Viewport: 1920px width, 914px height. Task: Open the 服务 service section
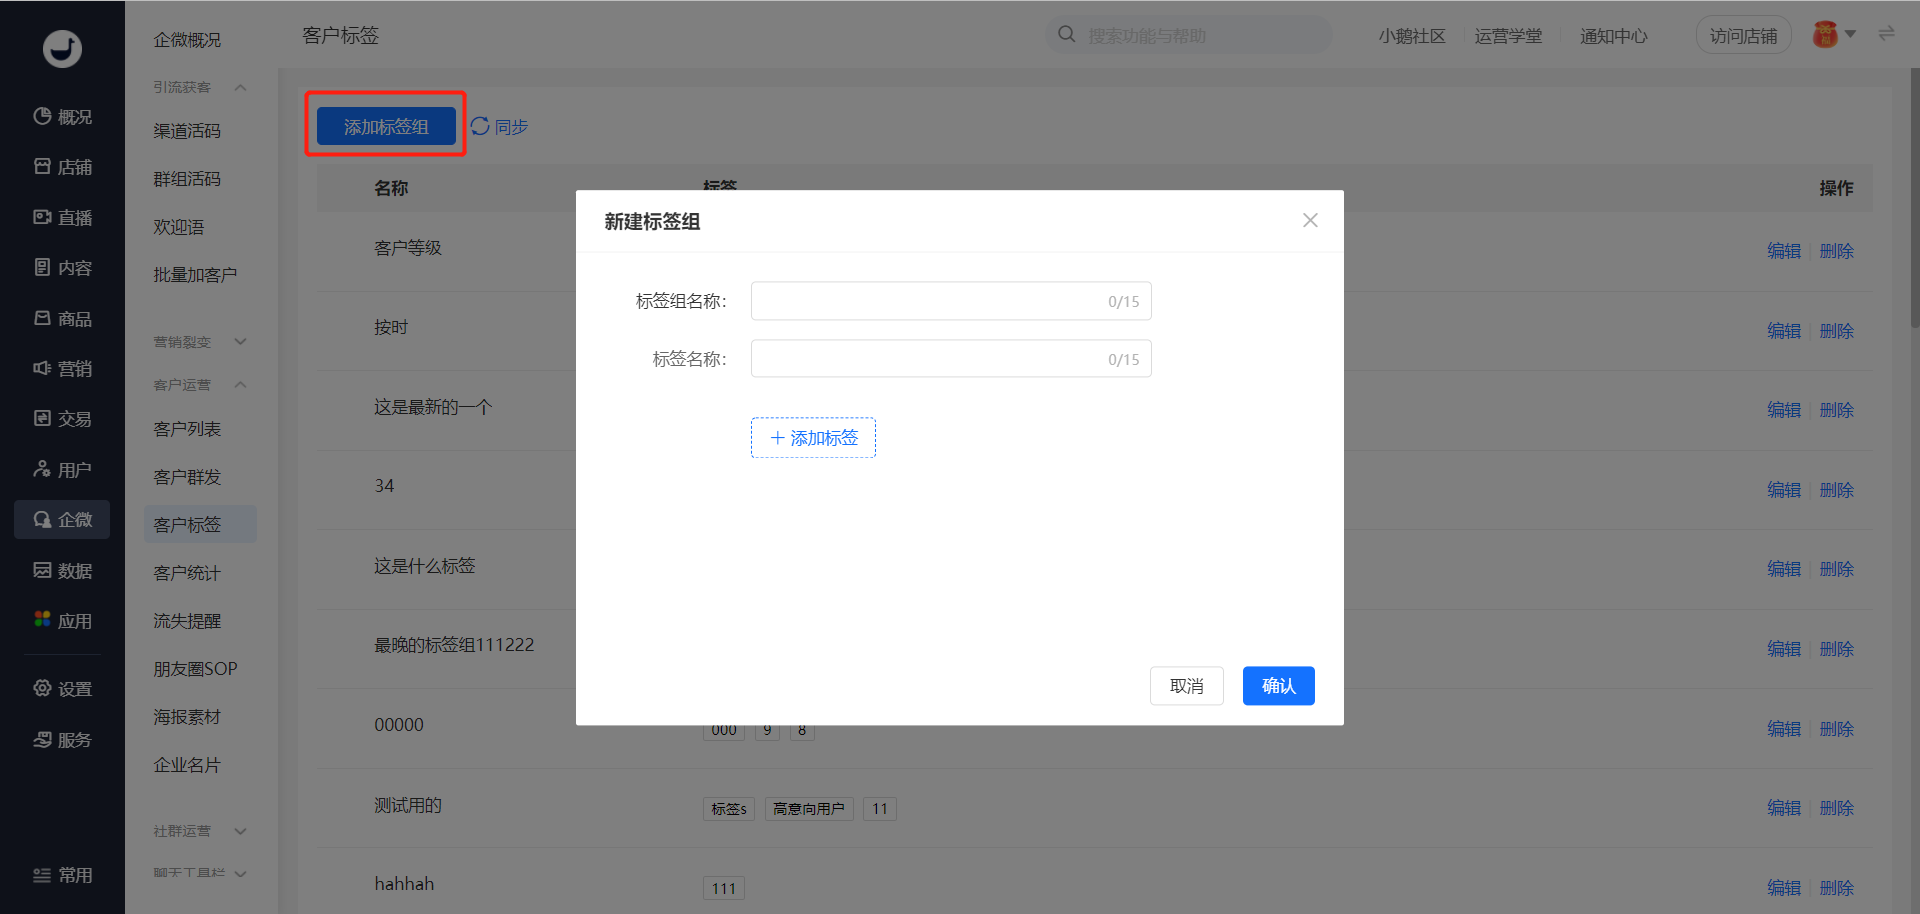[x=62, y=739]
